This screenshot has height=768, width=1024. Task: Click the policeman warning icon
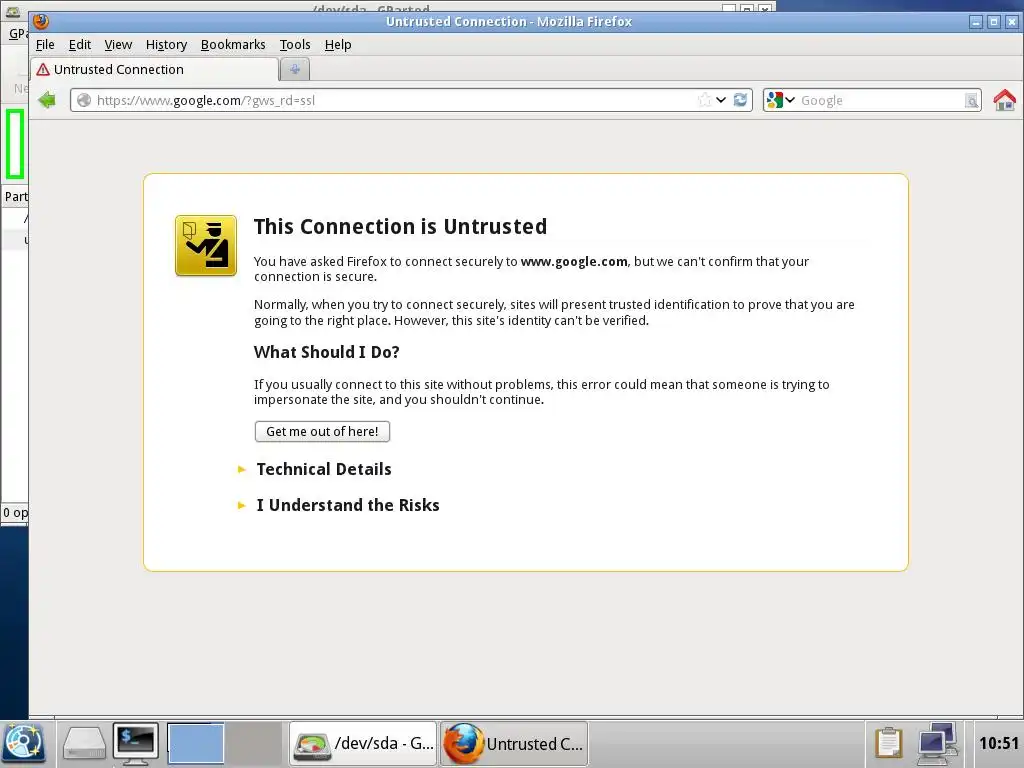click(206, 246)
